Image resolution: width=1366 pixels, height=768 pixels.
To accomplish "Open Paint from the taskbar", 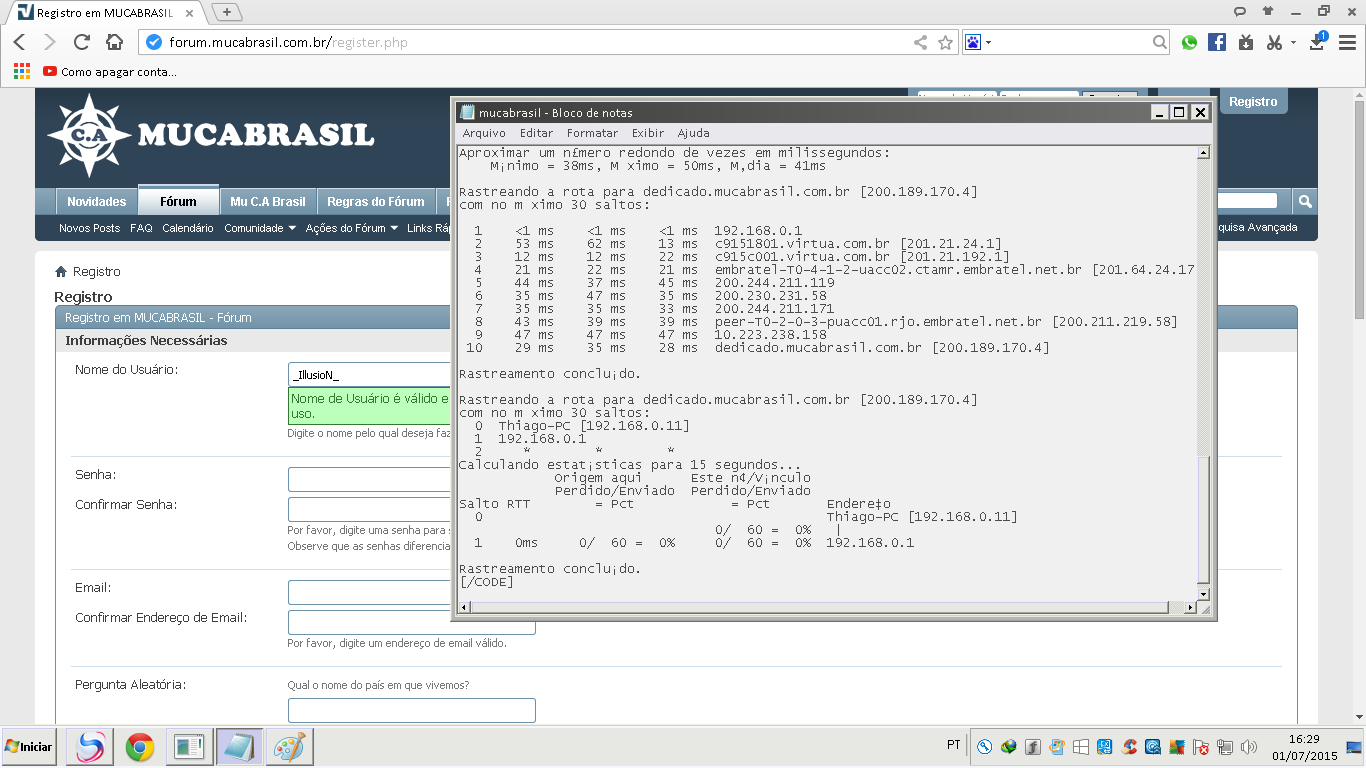I will 290,746.
